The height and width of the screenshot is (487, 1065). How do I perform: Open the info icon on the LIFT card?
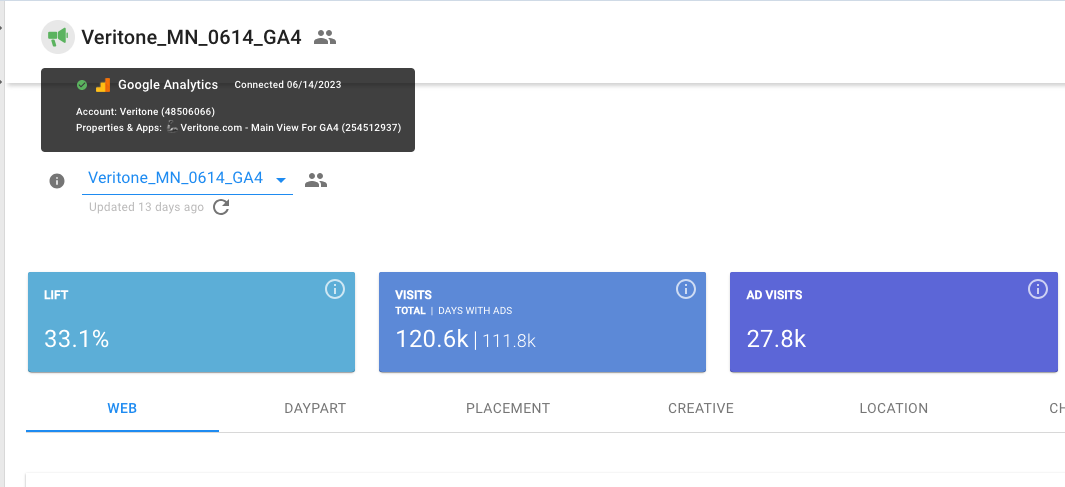tap(335, 289)
